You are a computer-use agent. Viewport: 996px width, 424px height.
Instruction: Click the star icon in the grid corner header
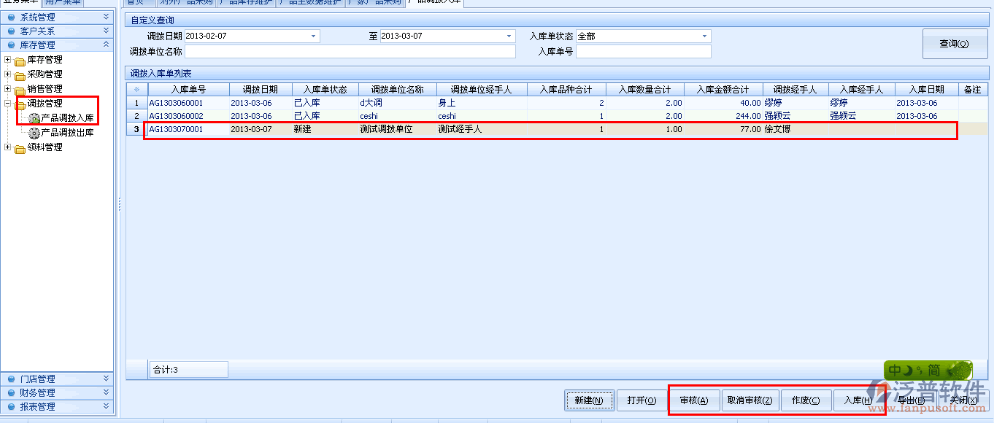point(137,89)
